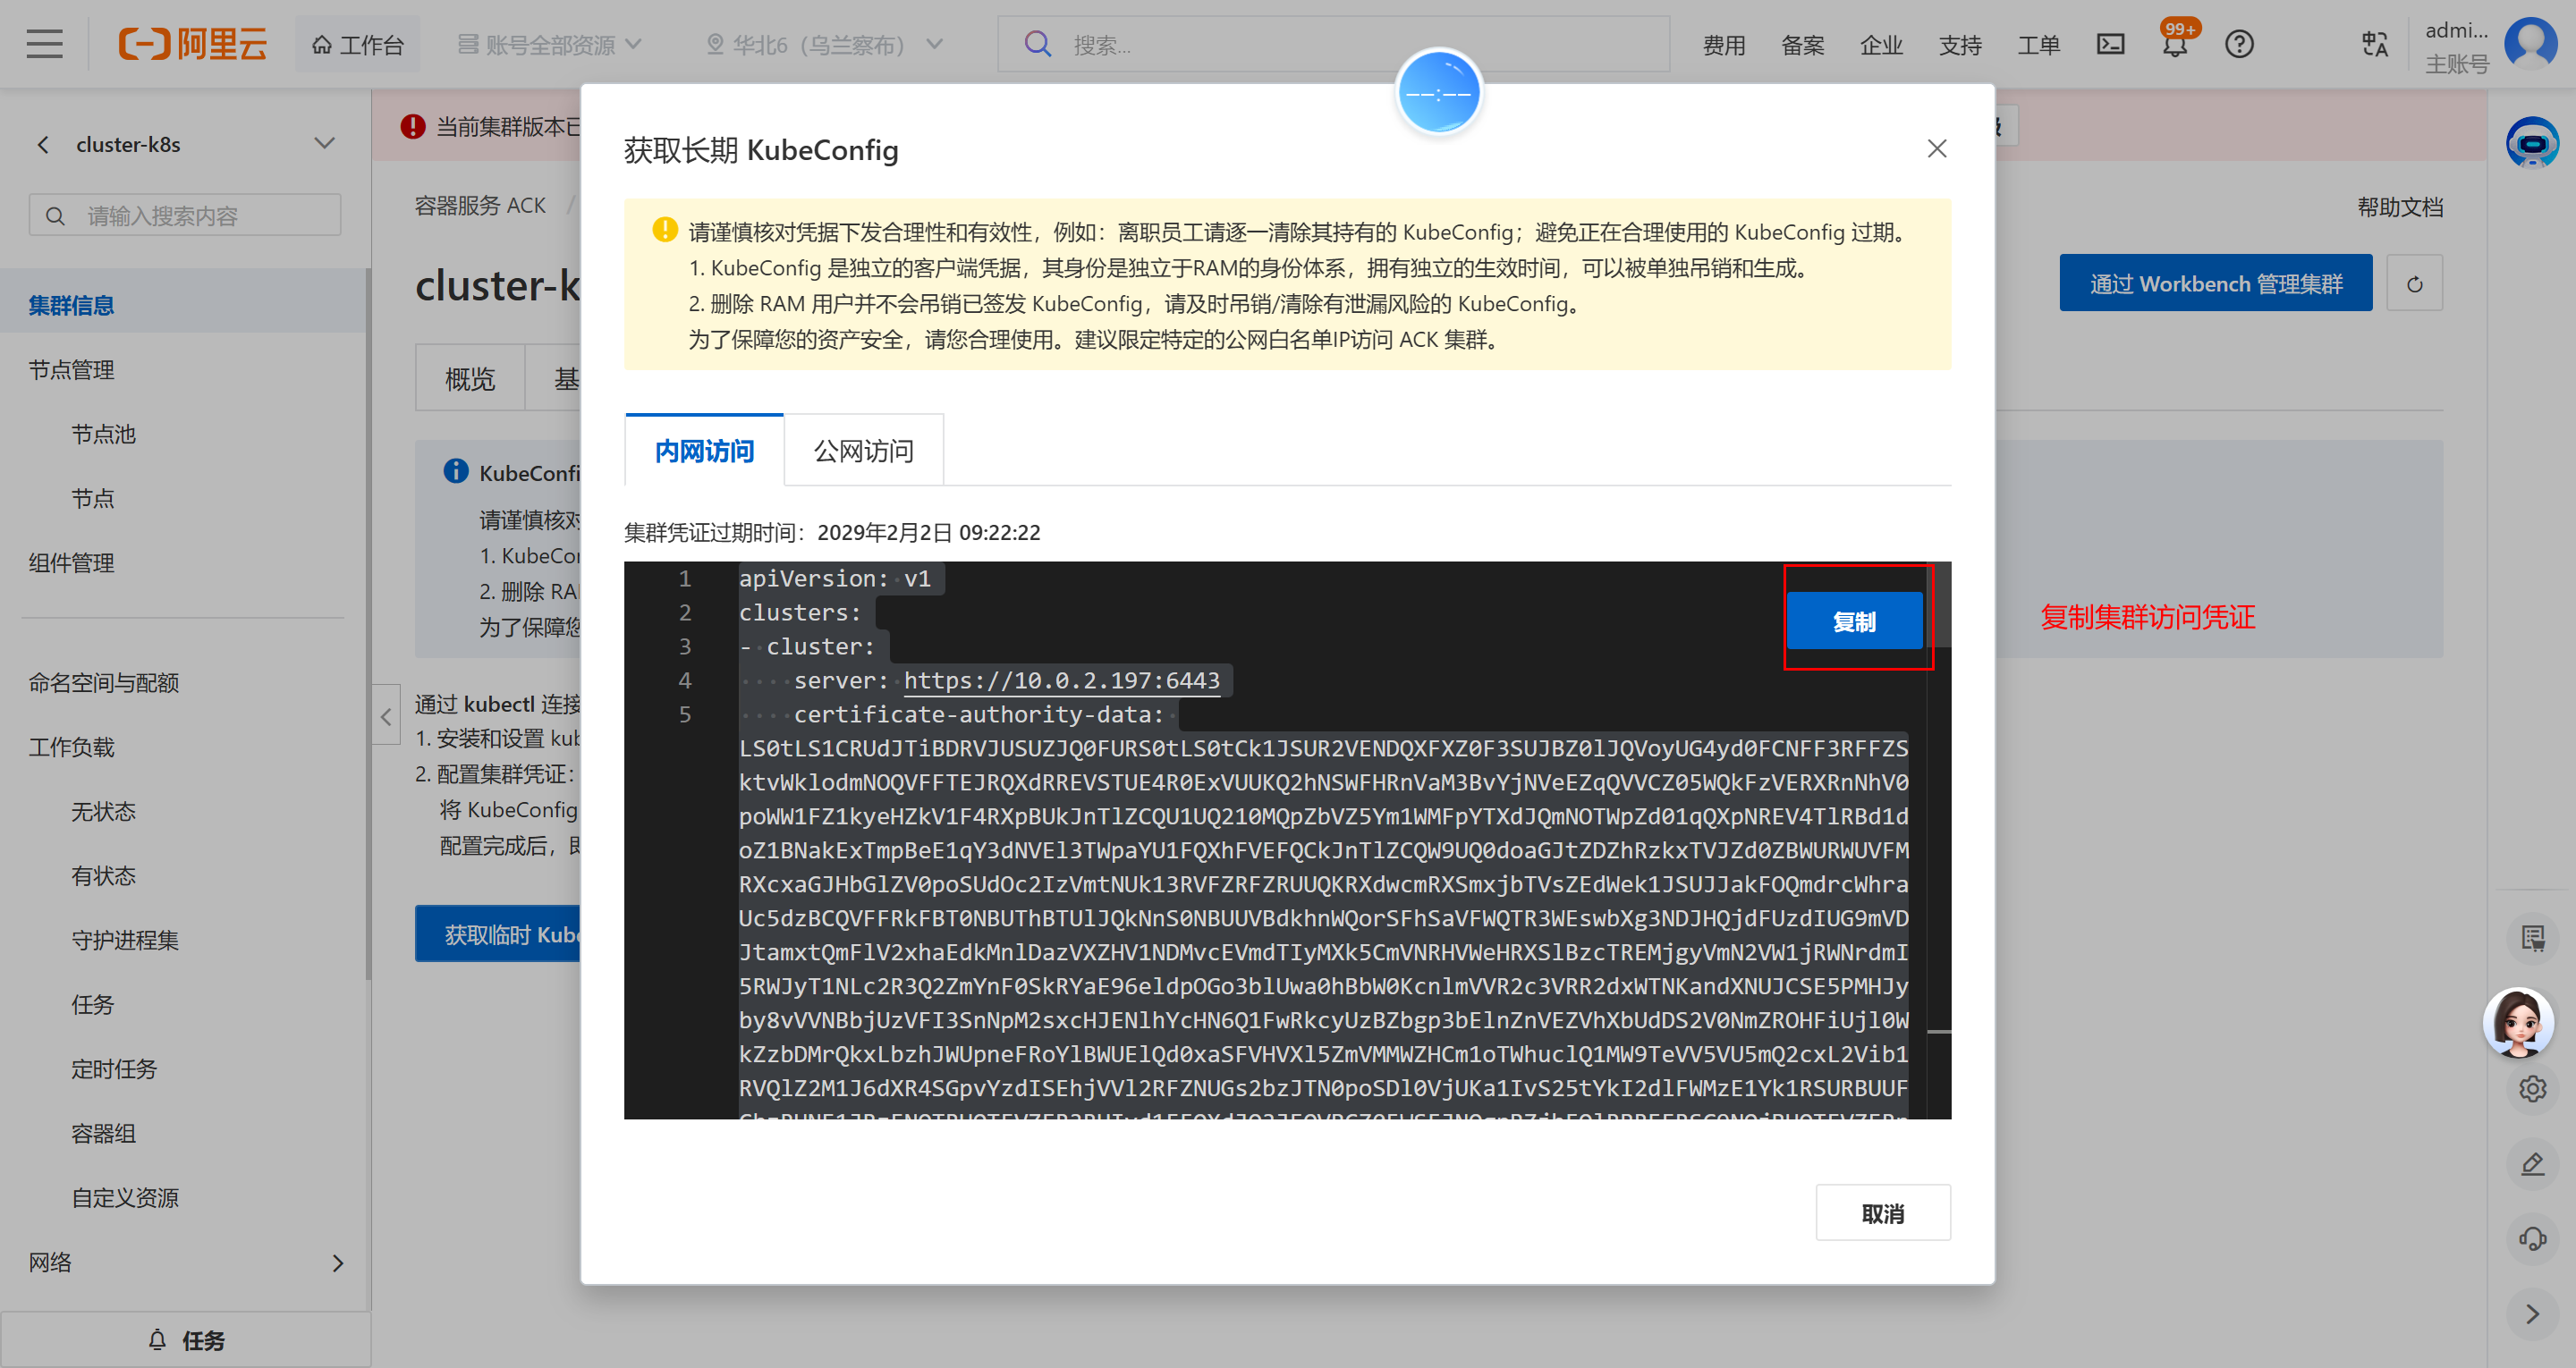
Task: Click the 获取临时 KubeConfig button
Action: [498, 933]
